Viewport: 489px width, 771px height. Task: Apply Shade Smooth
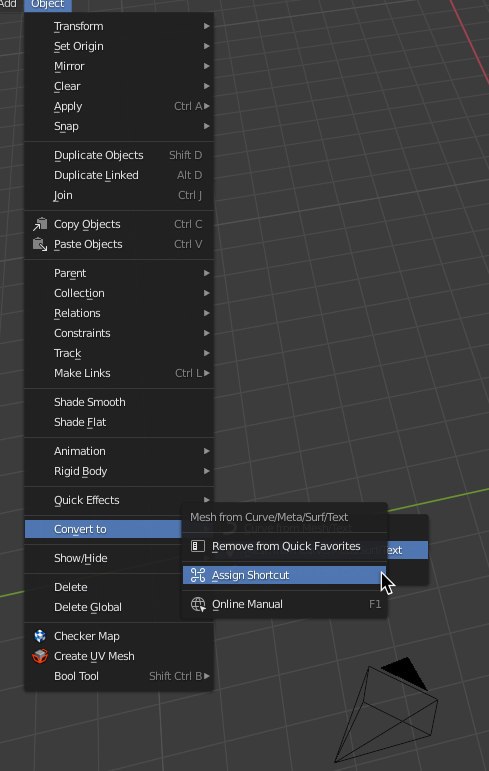tap(119, 402)
